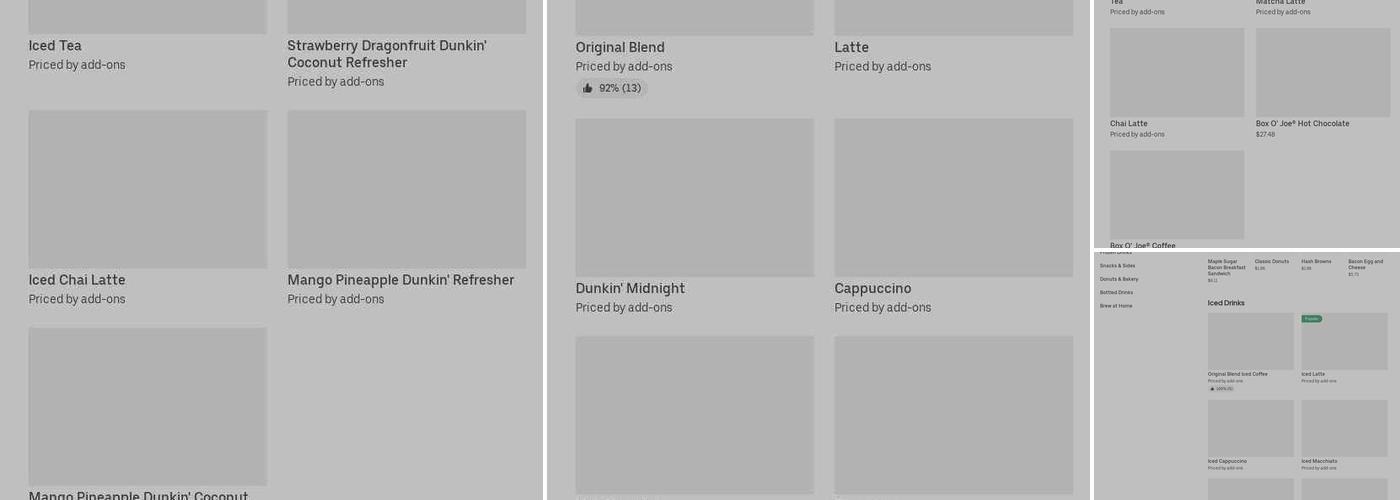The height and width of the screenshot is (500, 1400).
Task: Click the Dunkin' Midnight product image
Action: (694, 197)
